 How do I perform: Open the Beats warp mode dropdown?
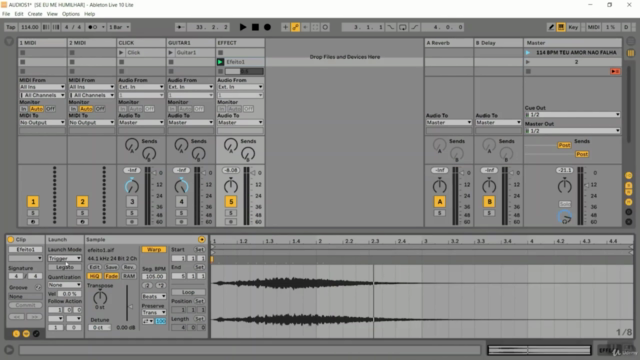[x=154, y=296]
